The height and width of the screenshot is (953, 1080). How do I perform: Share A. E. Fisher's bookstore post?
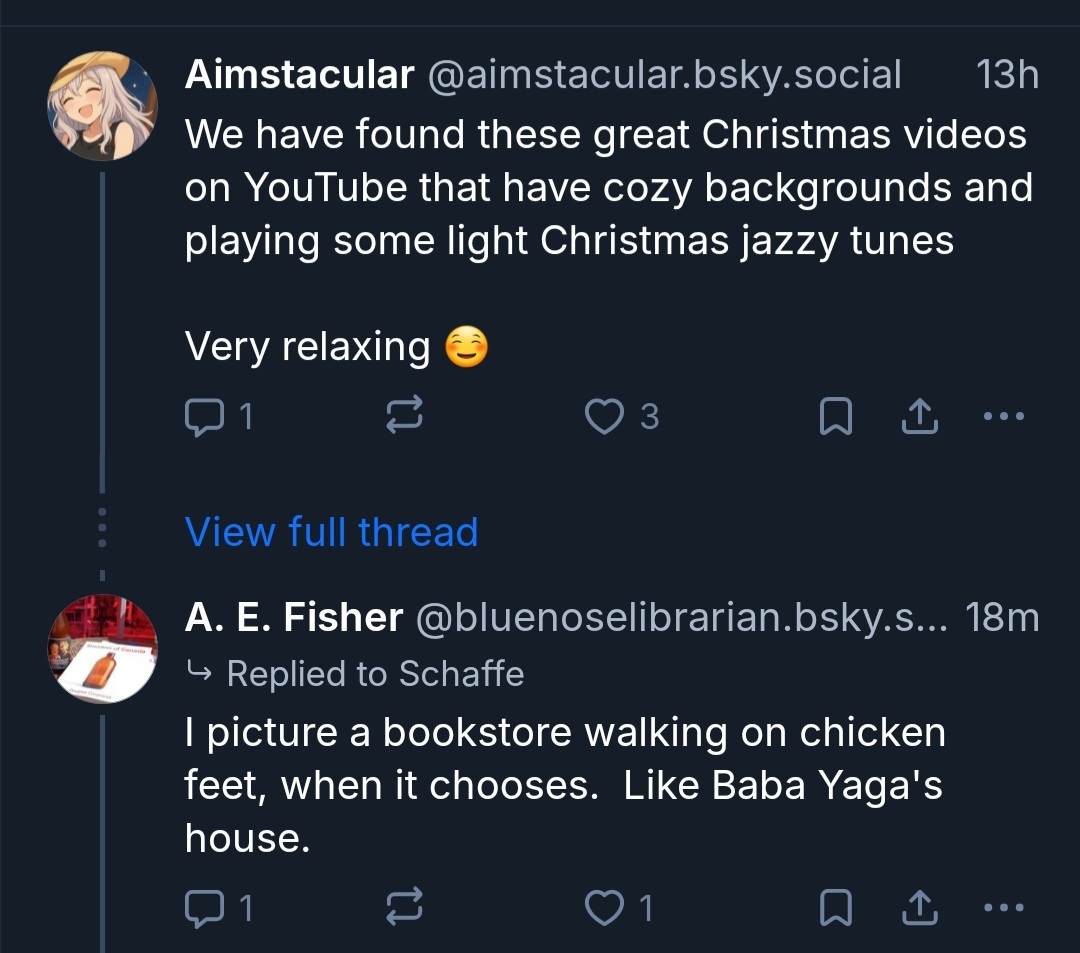click(920, 908)
